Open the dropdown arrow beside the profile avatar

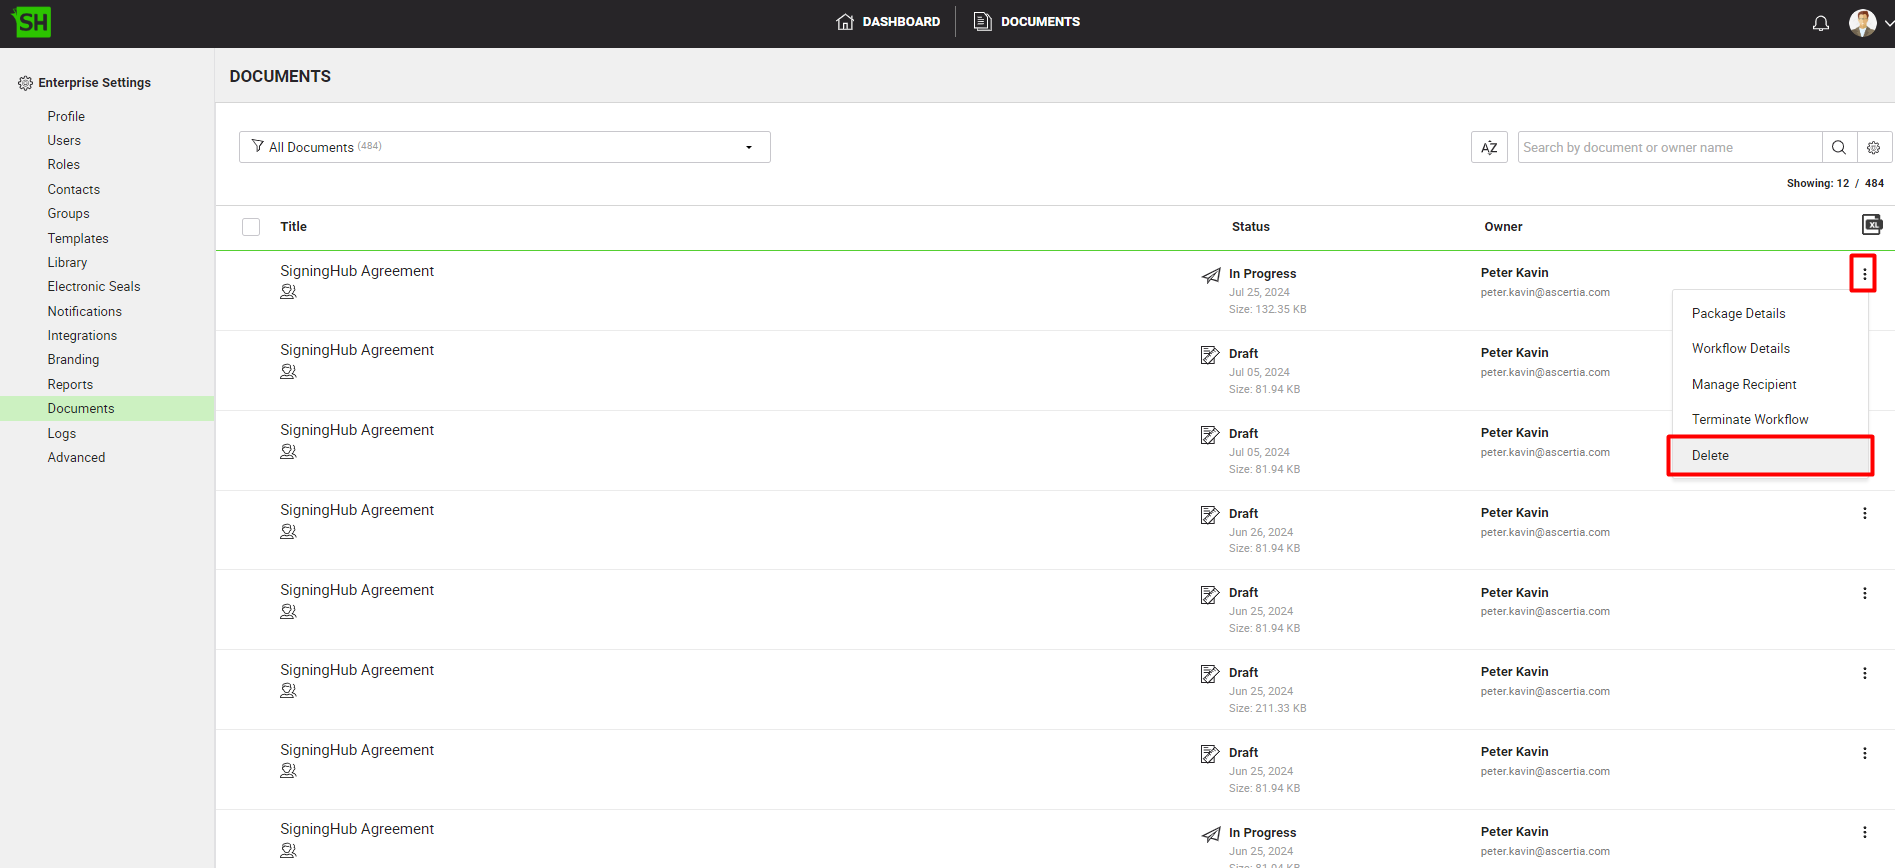(1888, 23)
